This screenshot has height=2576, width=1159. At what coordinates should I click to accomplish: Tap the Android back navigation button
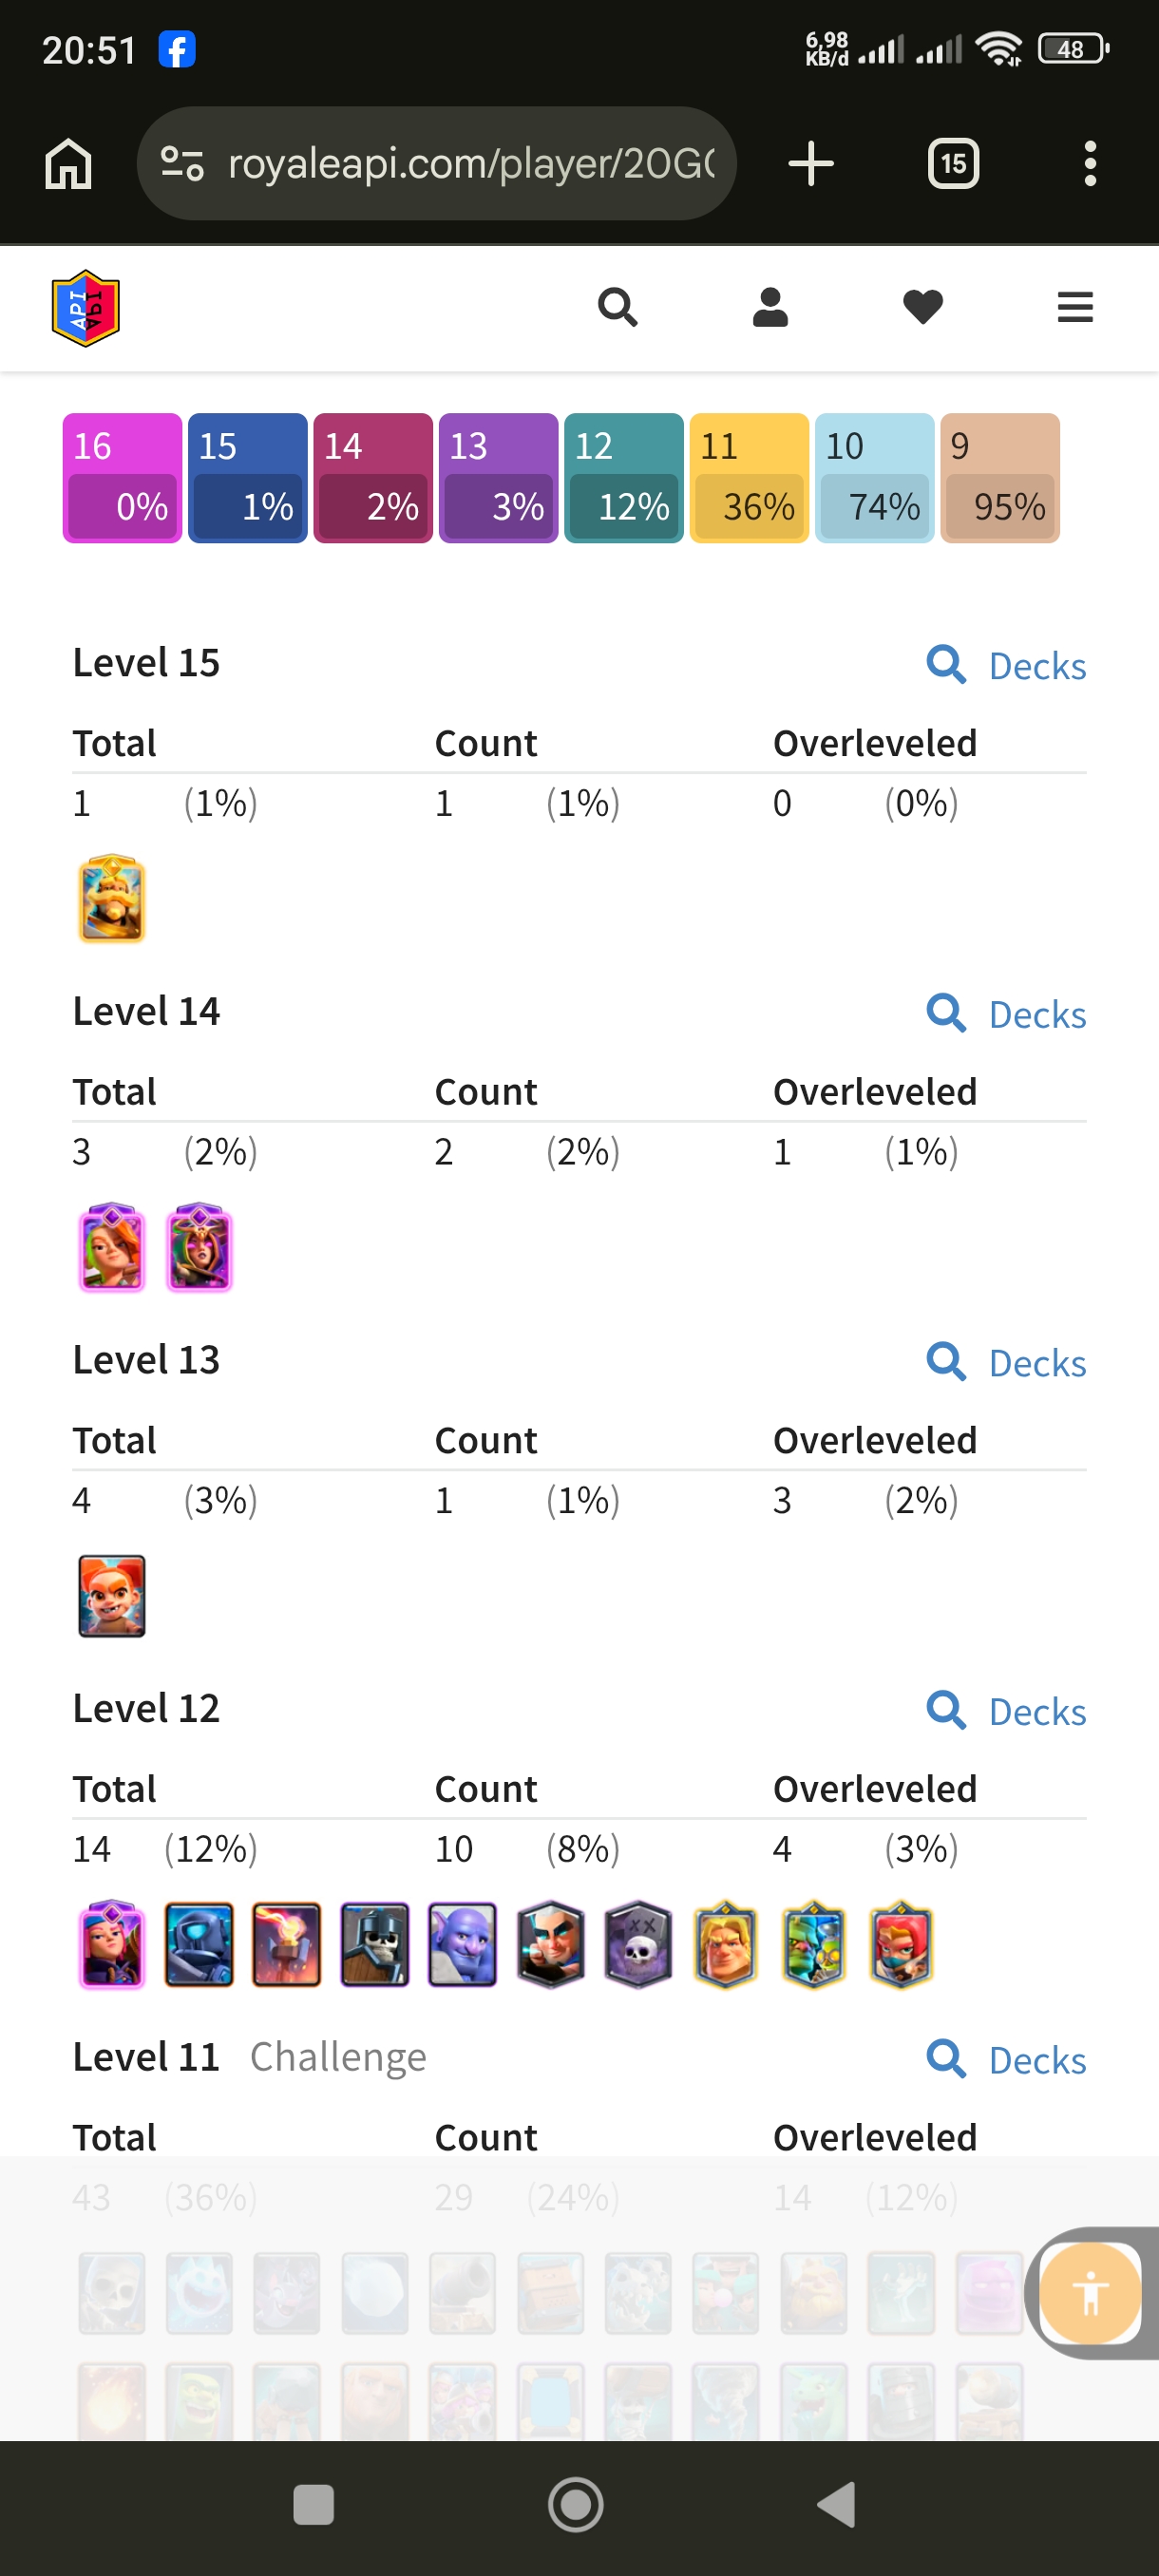(837, 2504)
